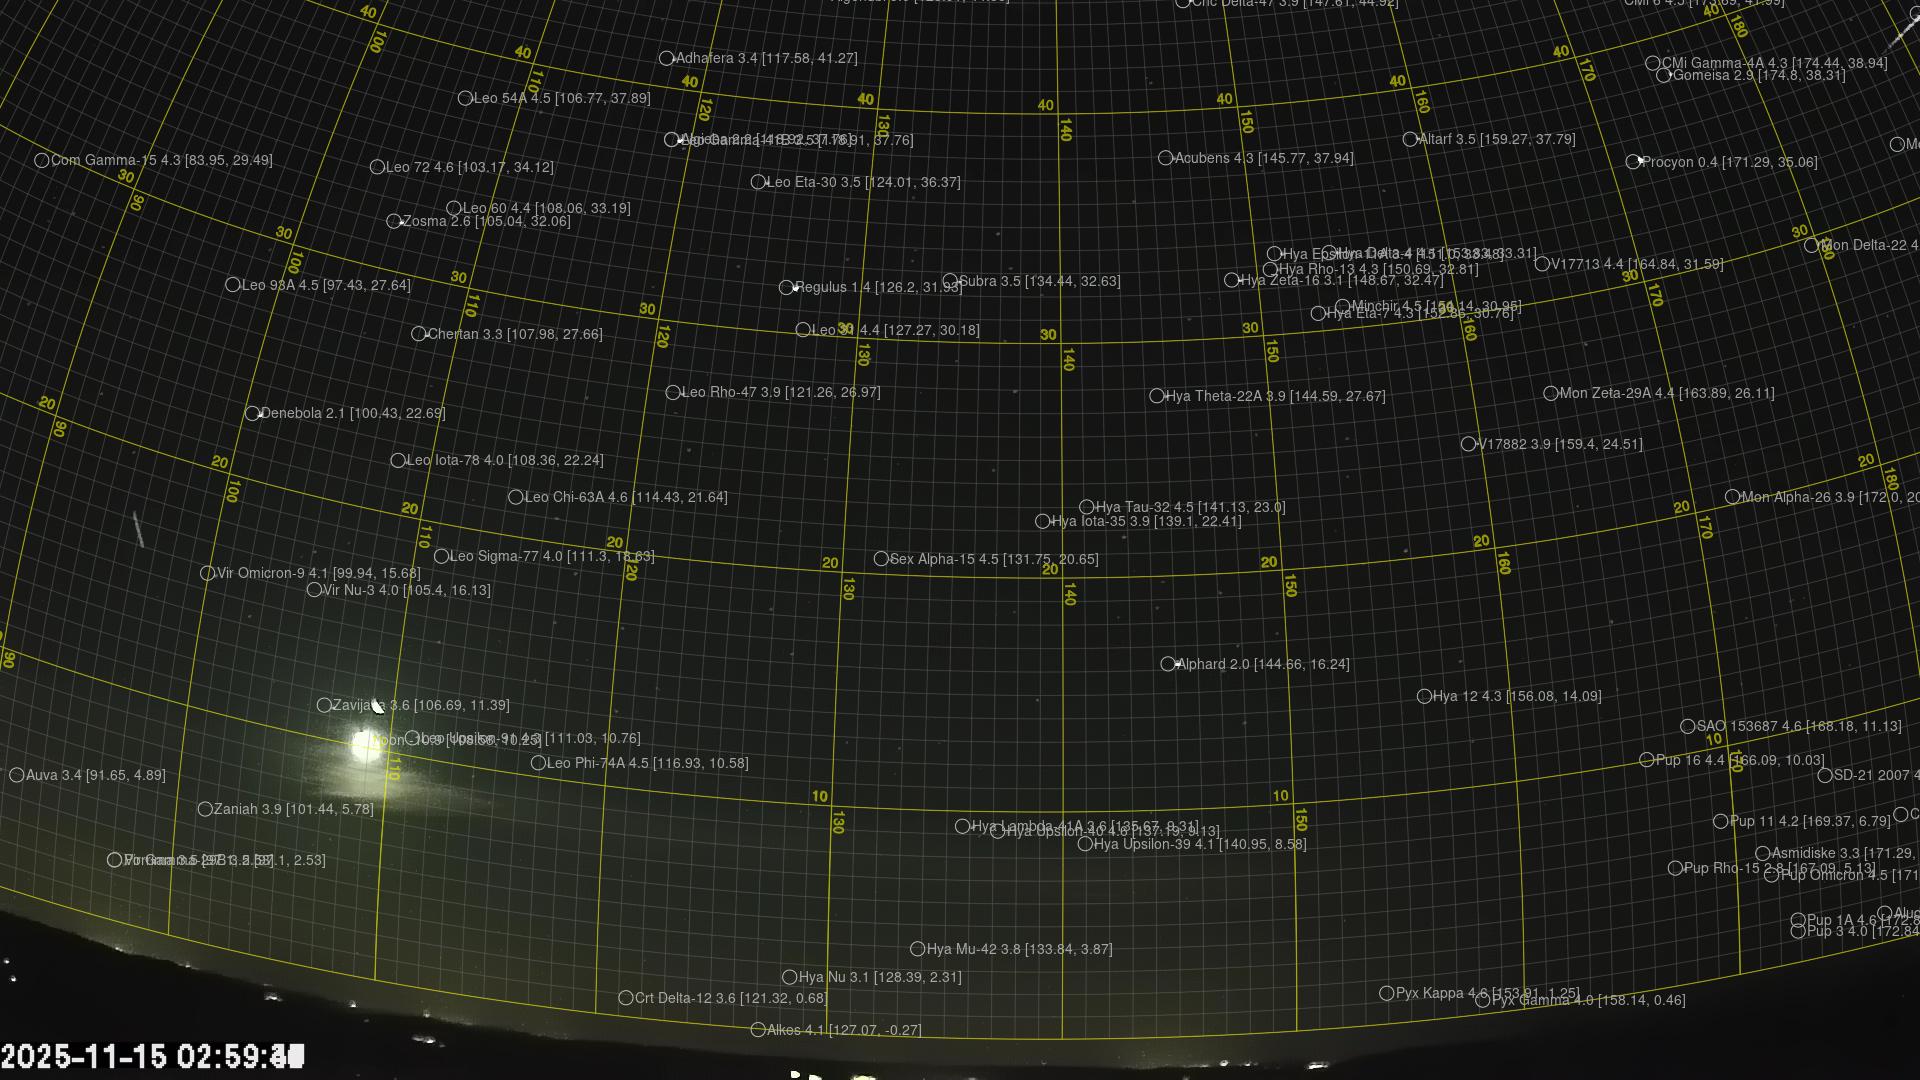Click the Gomeisa star marker
This screenshot has height=1080, width=1920.
[x=1664, y=76]
